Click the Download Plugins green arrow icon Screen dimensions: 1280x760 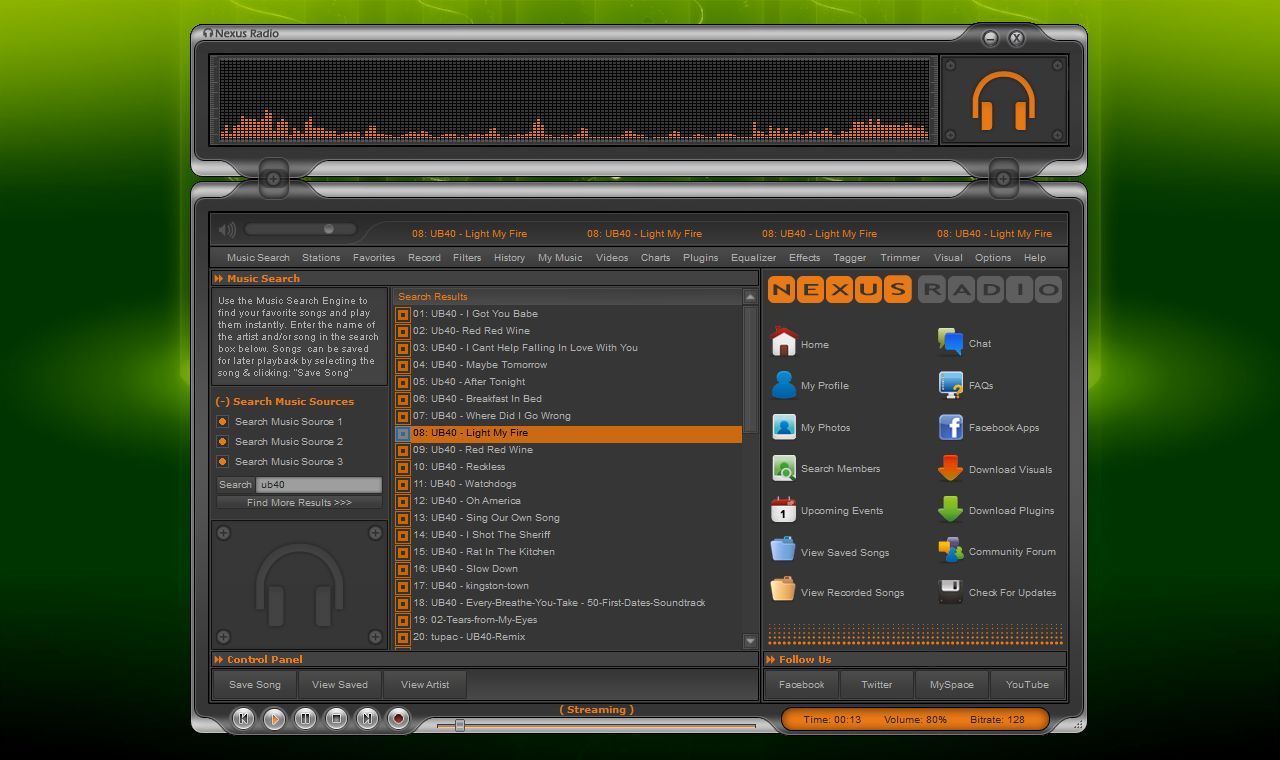point(950,509)
